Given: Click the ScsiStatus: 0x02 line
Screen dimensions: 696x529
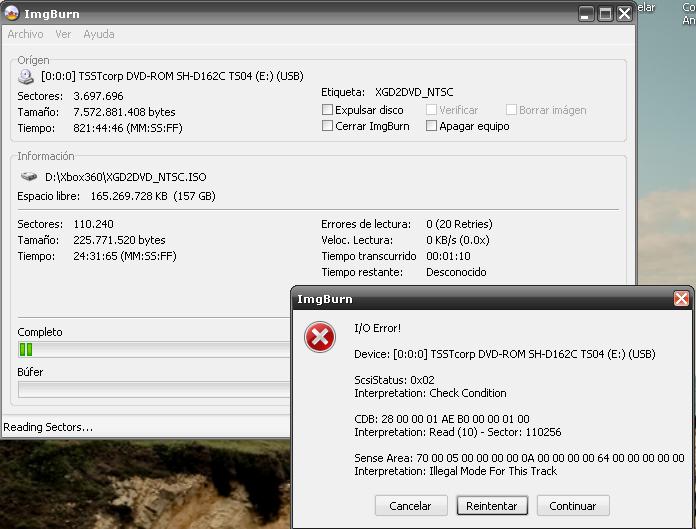Looking at the screenshot, I should click(394, 380).
